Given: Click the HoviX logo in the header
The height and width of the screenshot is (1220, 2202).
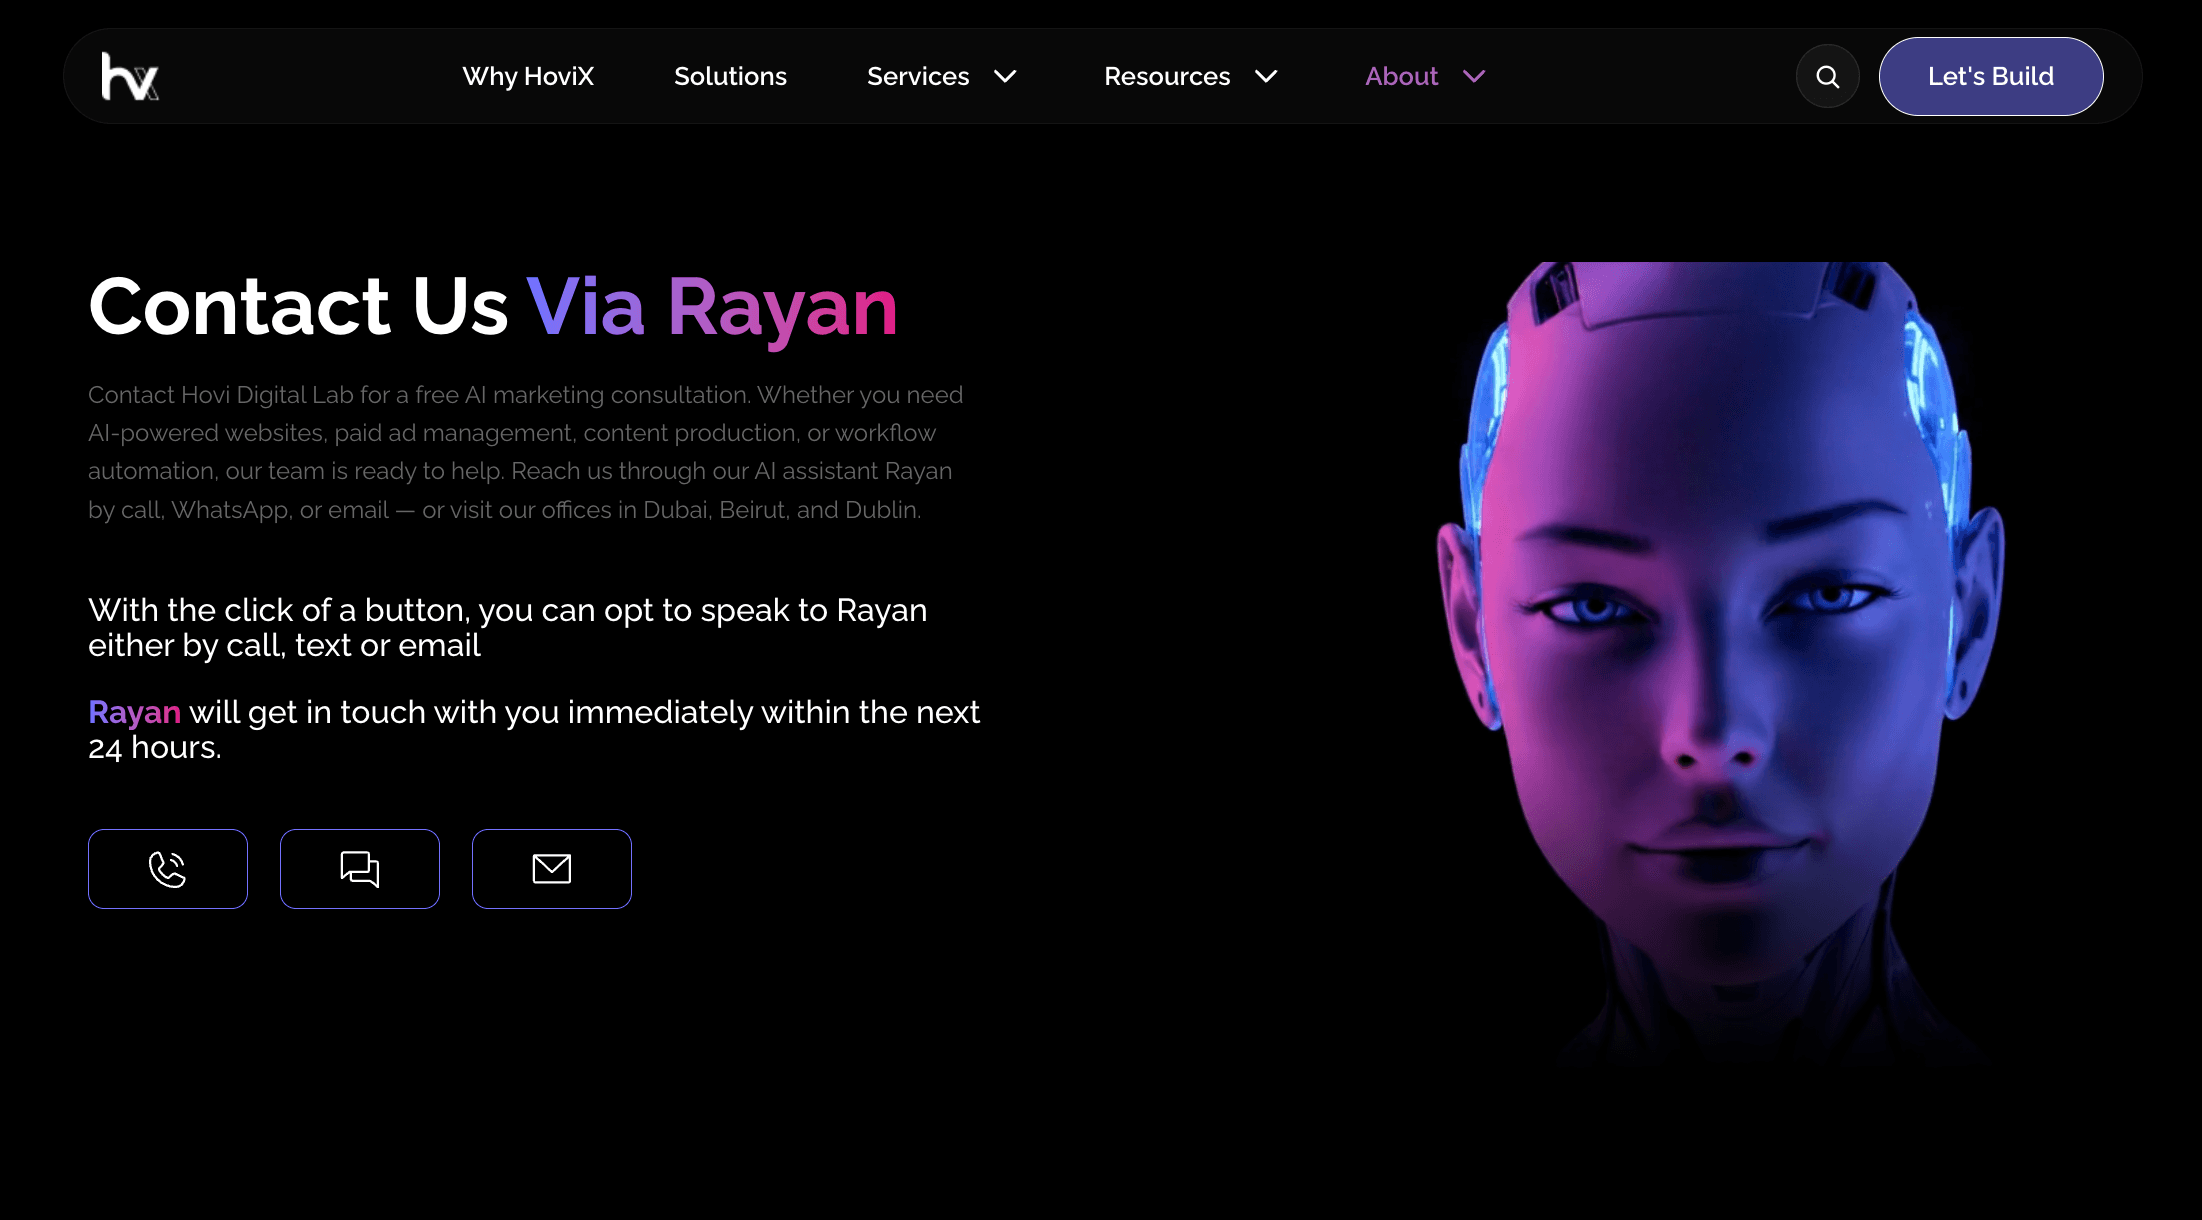Looking at the screenshot, I should point(130,77).
